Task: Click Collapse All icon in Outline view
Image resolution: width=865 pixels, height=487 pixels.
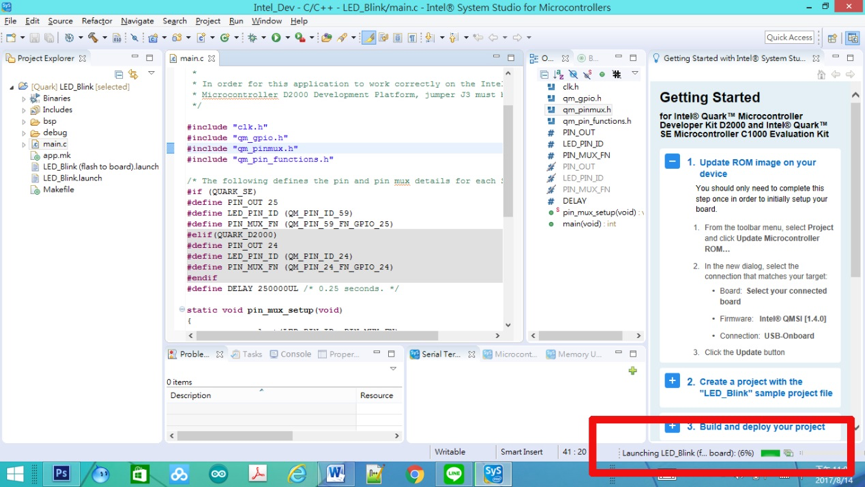Action: click(544, 74)
